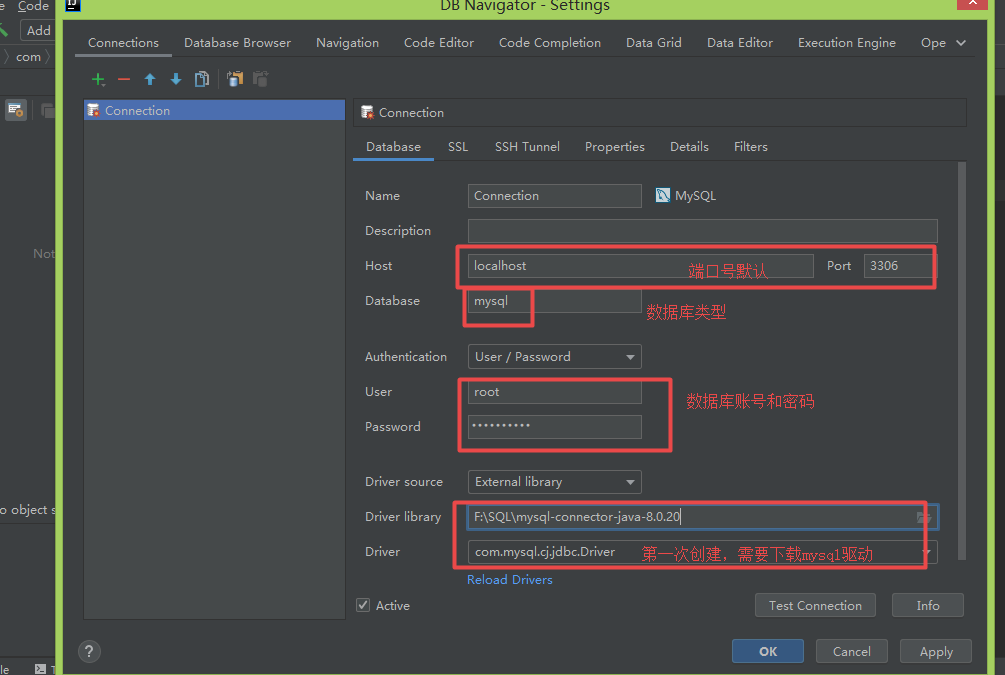The height and width of the screenshot is (675, 1005).
Task: Move the connection up with the up arrow
Action: pyautogui.click(x=150, y=79)
